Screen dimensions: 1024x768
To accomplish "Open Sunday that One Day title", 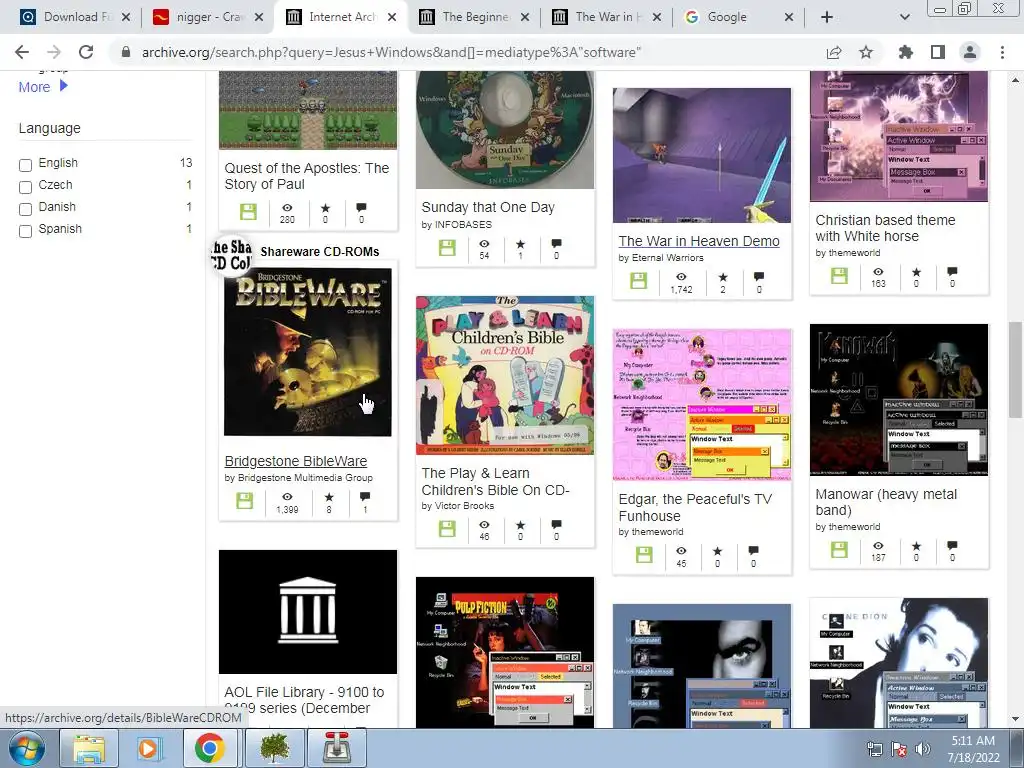I will 488,207.
